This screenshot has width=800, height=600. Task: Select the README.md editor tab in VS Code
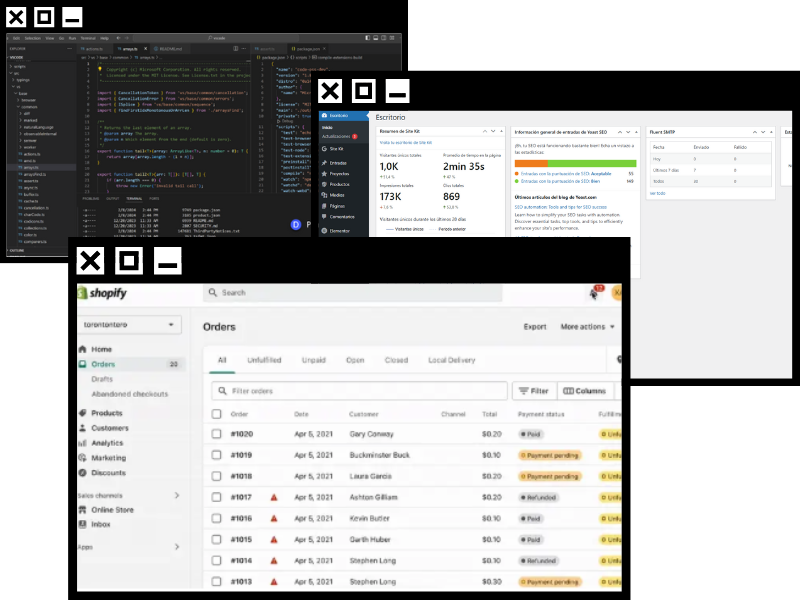170,49
